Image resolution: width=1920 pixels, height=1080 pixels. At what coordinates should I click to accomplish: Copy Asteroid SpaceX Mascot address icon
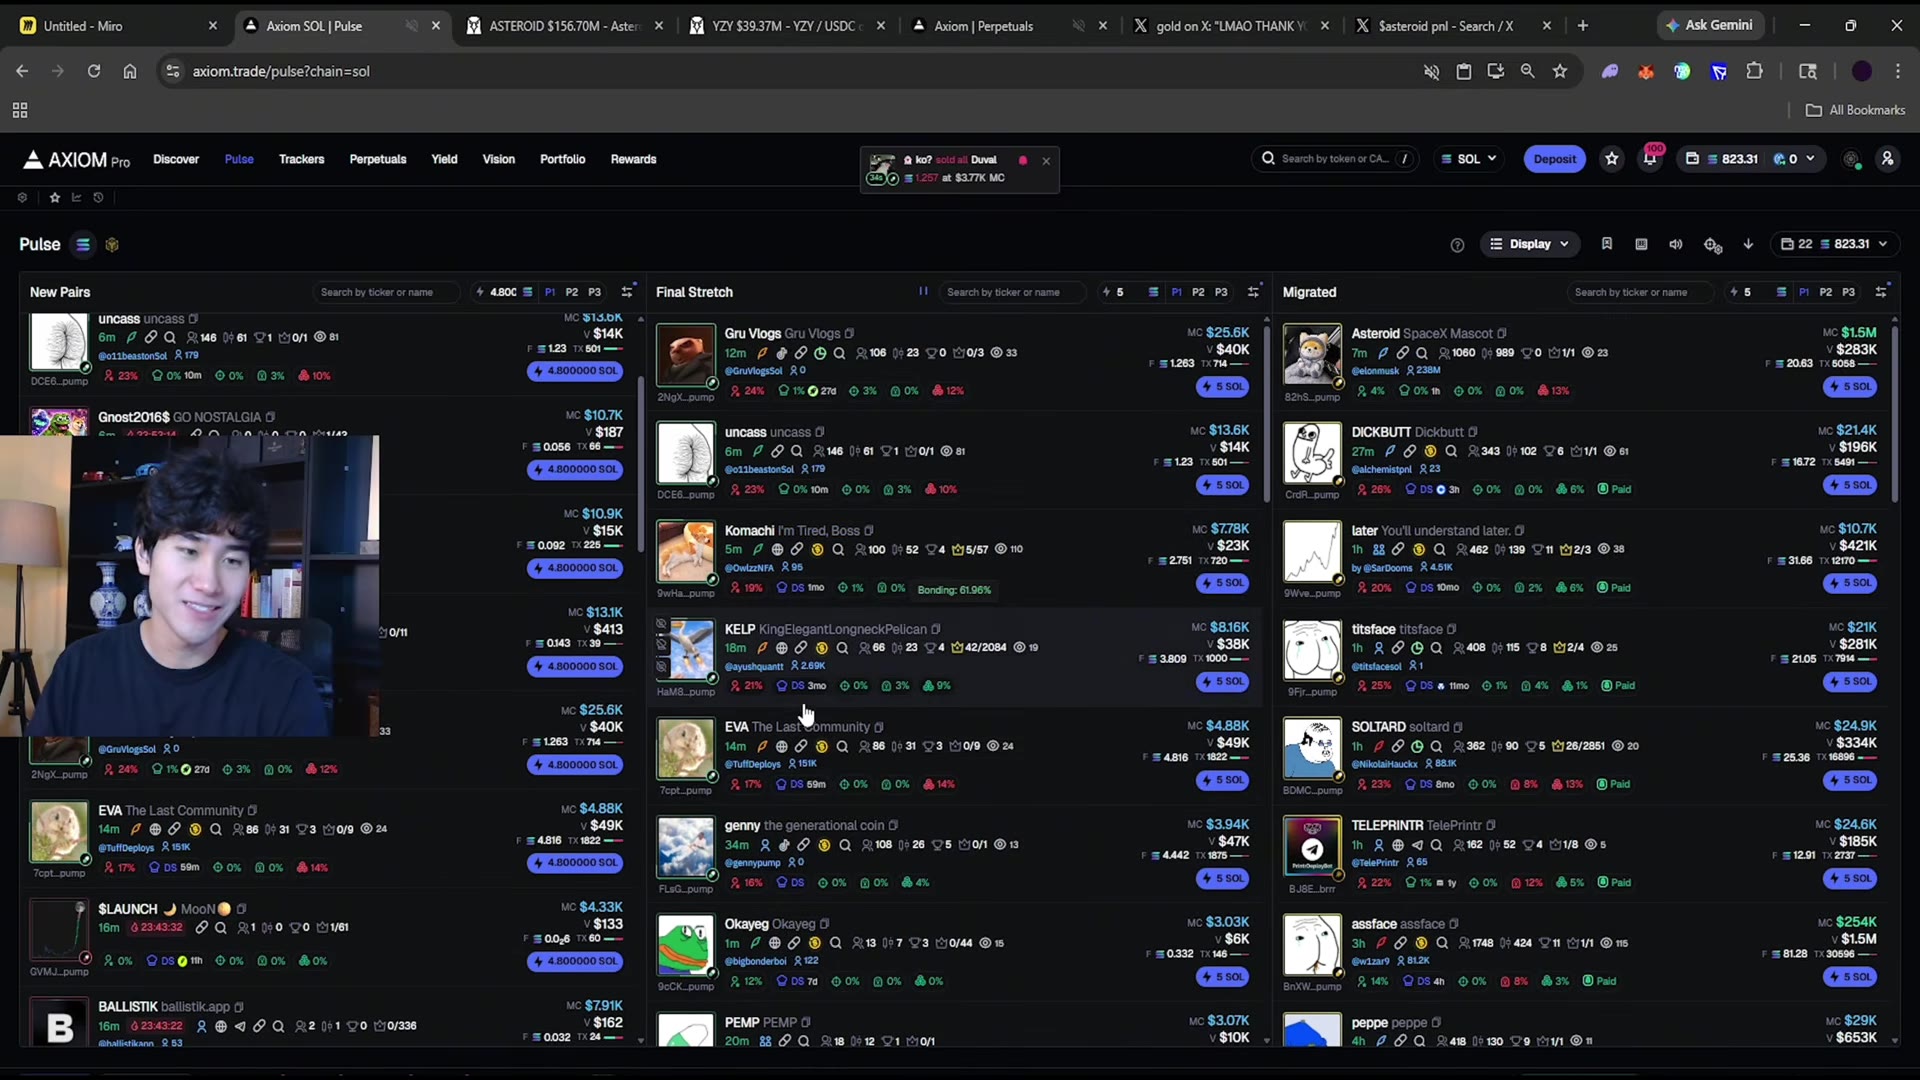(x=1502, y=334)
